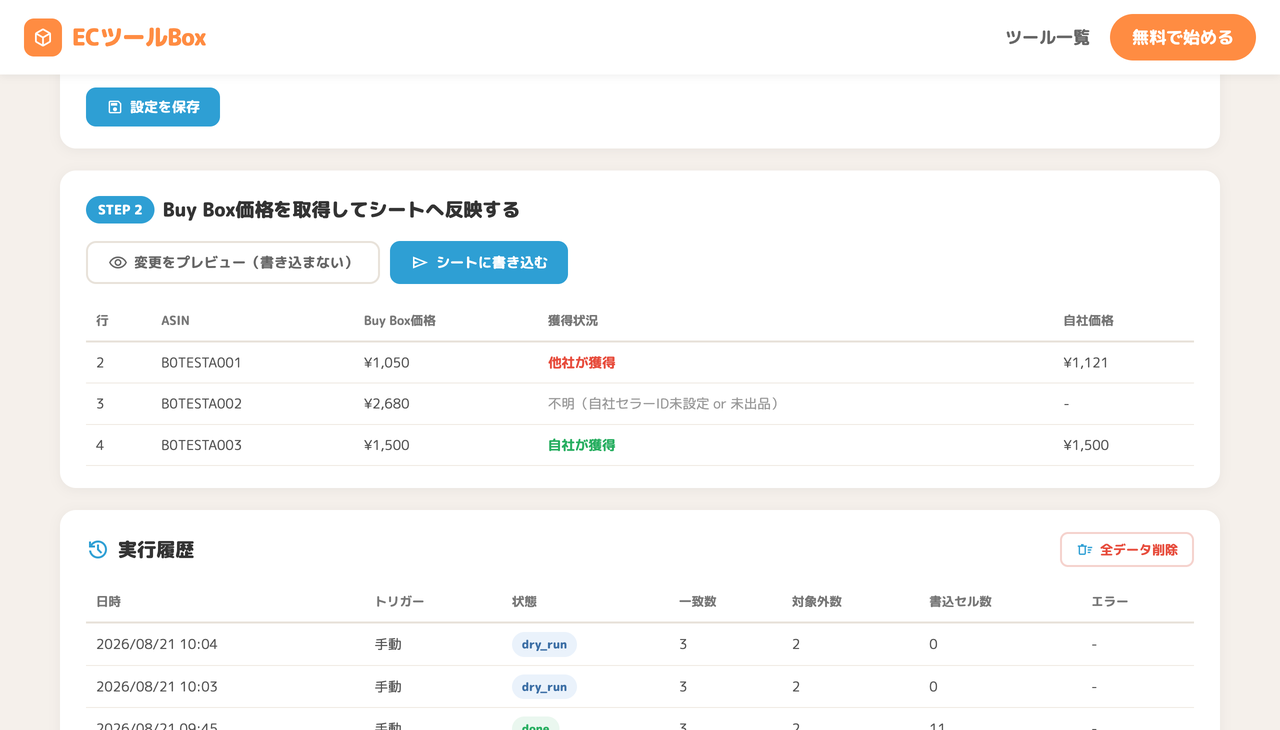The width and height of the screenshot is (1280, 730).
Task: Click the 実行履歴 section heading
Action: [x=156, y=549]
